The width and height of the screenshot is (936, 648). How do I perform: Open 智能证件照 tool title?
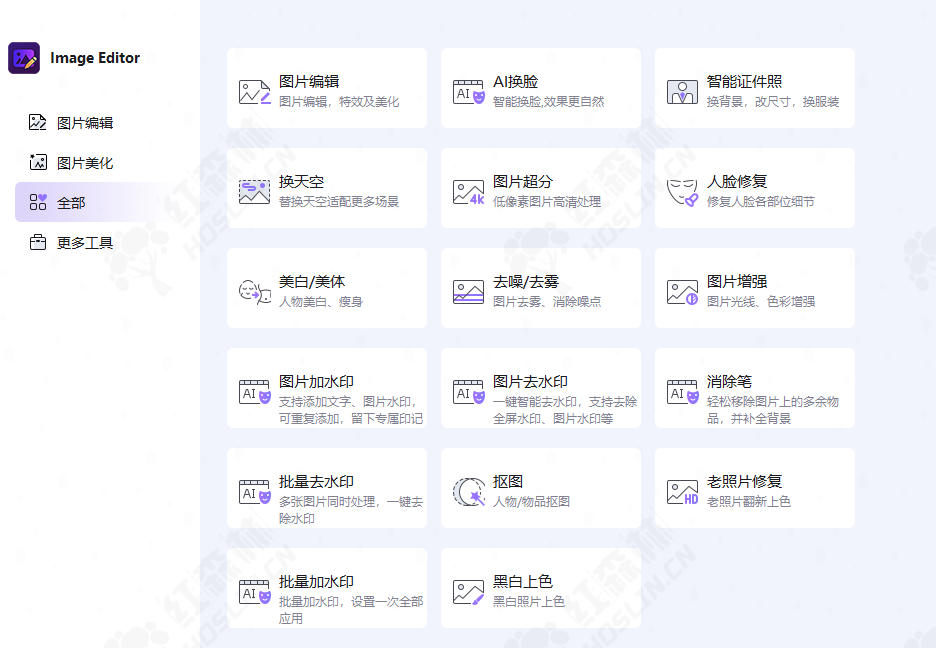coord(744,81)
